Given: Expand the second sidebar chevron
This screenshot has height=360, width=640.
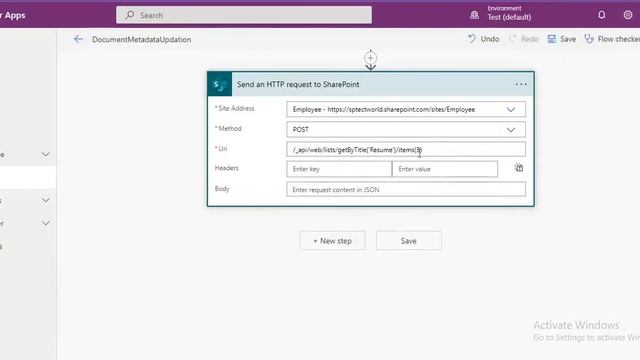Looking at the screenshot, I should [x=46, y=200].
